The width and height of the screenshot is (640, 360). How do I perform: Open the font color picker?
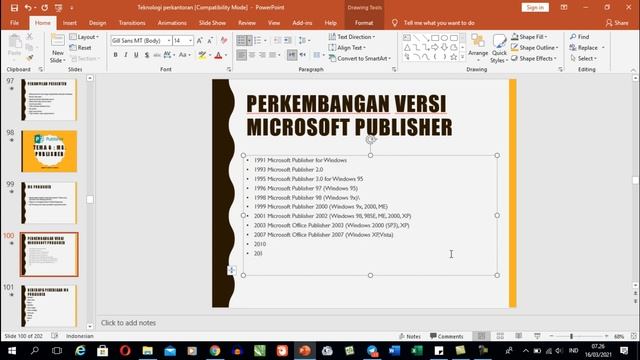tap(226, 55)
